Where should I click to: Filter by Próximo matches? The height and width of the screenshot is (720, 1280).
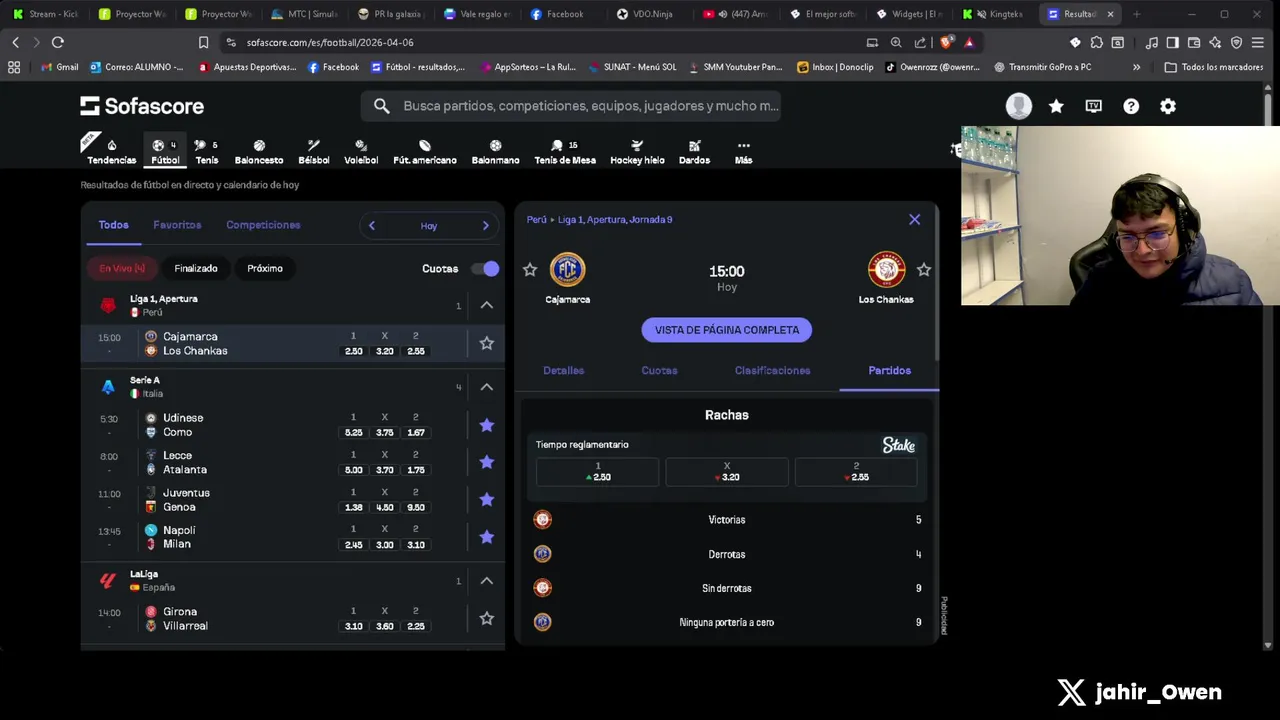(265, 268)
